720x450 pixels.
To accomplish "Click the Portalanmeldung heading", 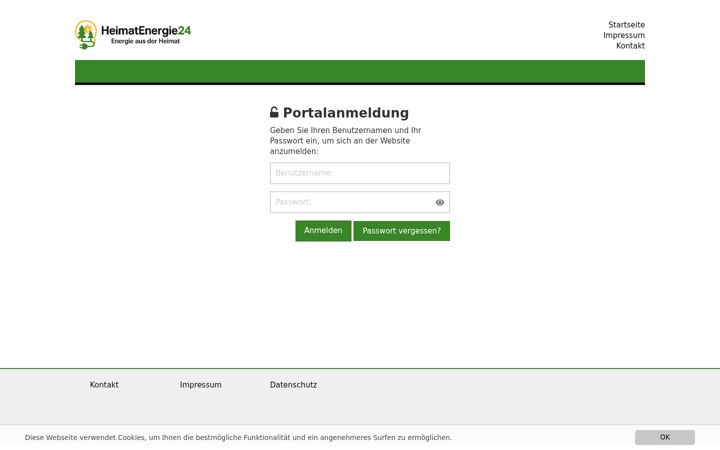I will (x=346, y=113).
